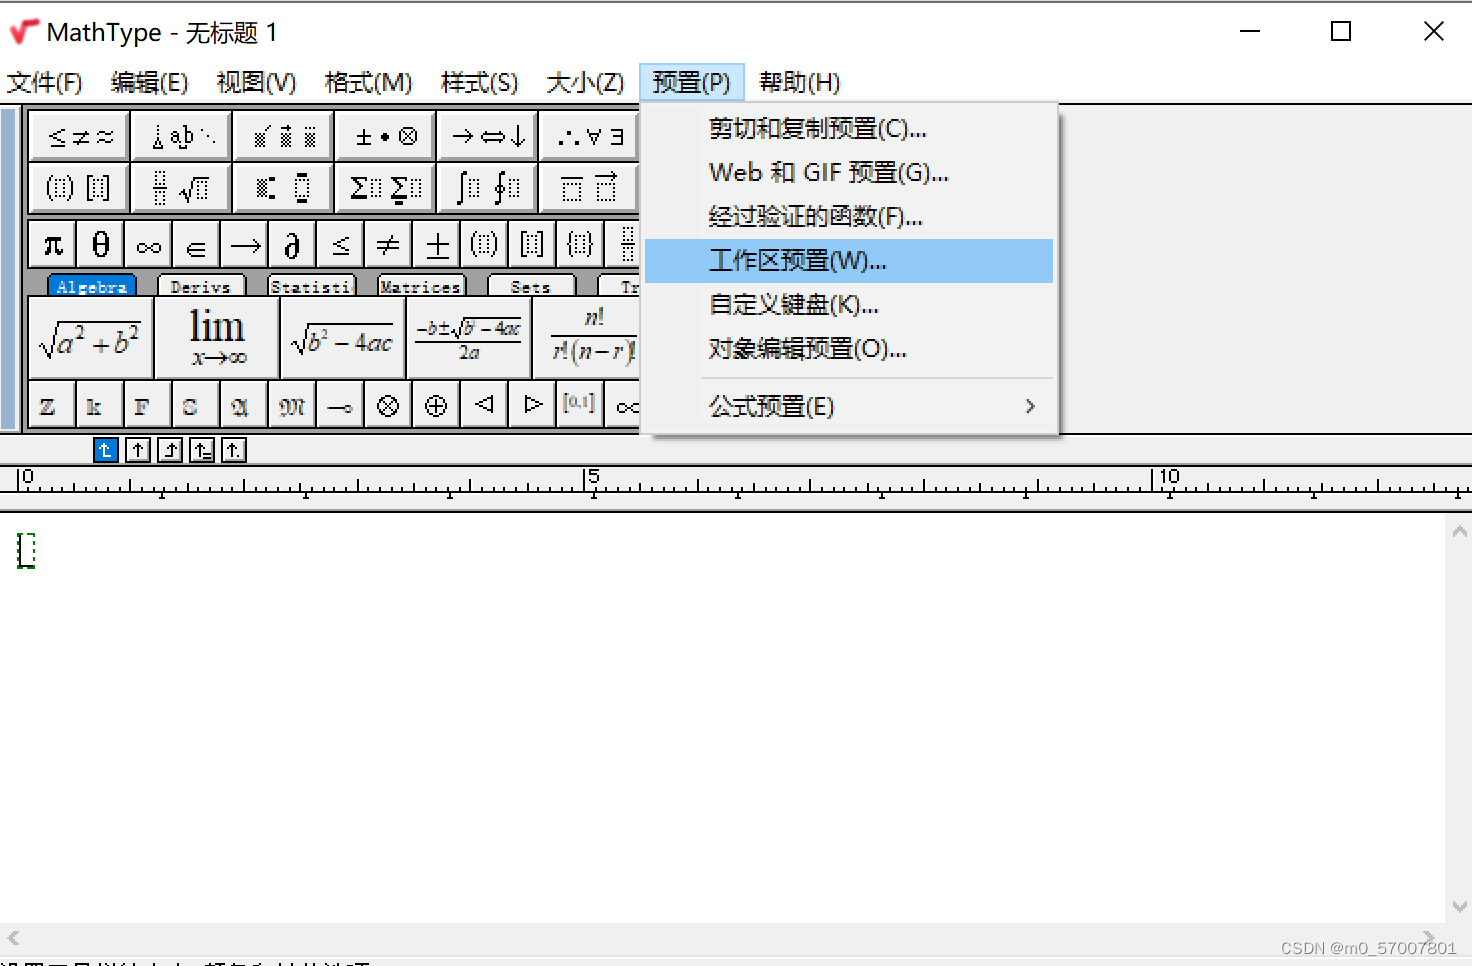Insert the right arrow symbol
The image size is (1472, 966).
(x=245, y=245)
